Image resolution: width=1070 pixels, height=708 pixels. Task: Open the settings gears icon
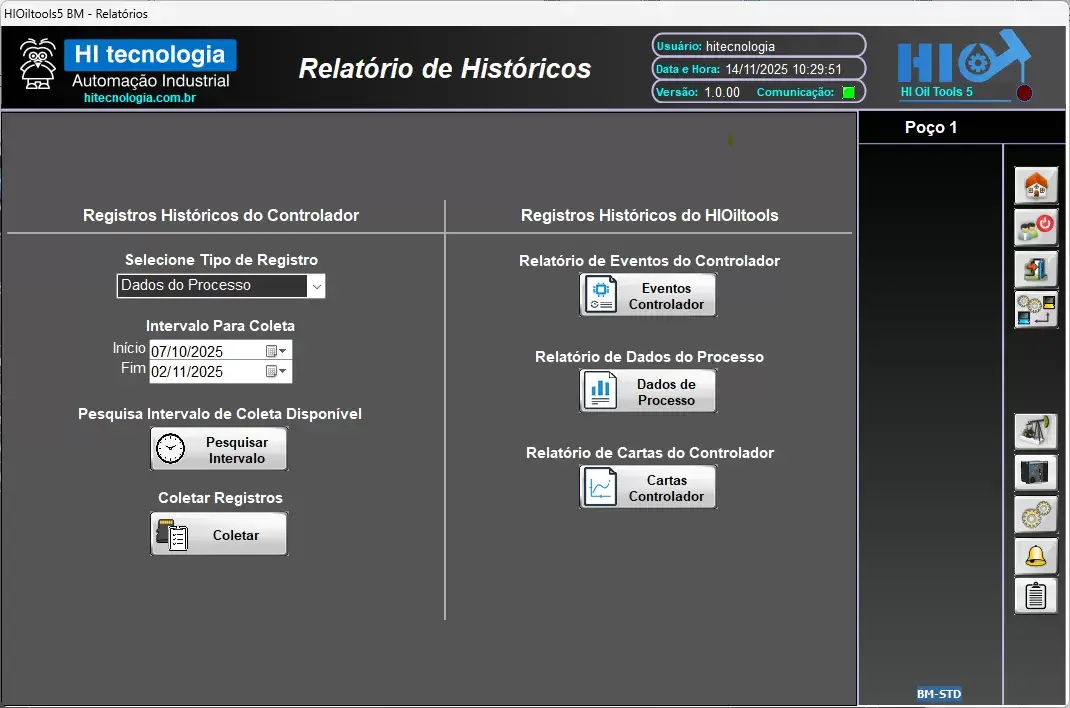click(x=1036, y=514)
